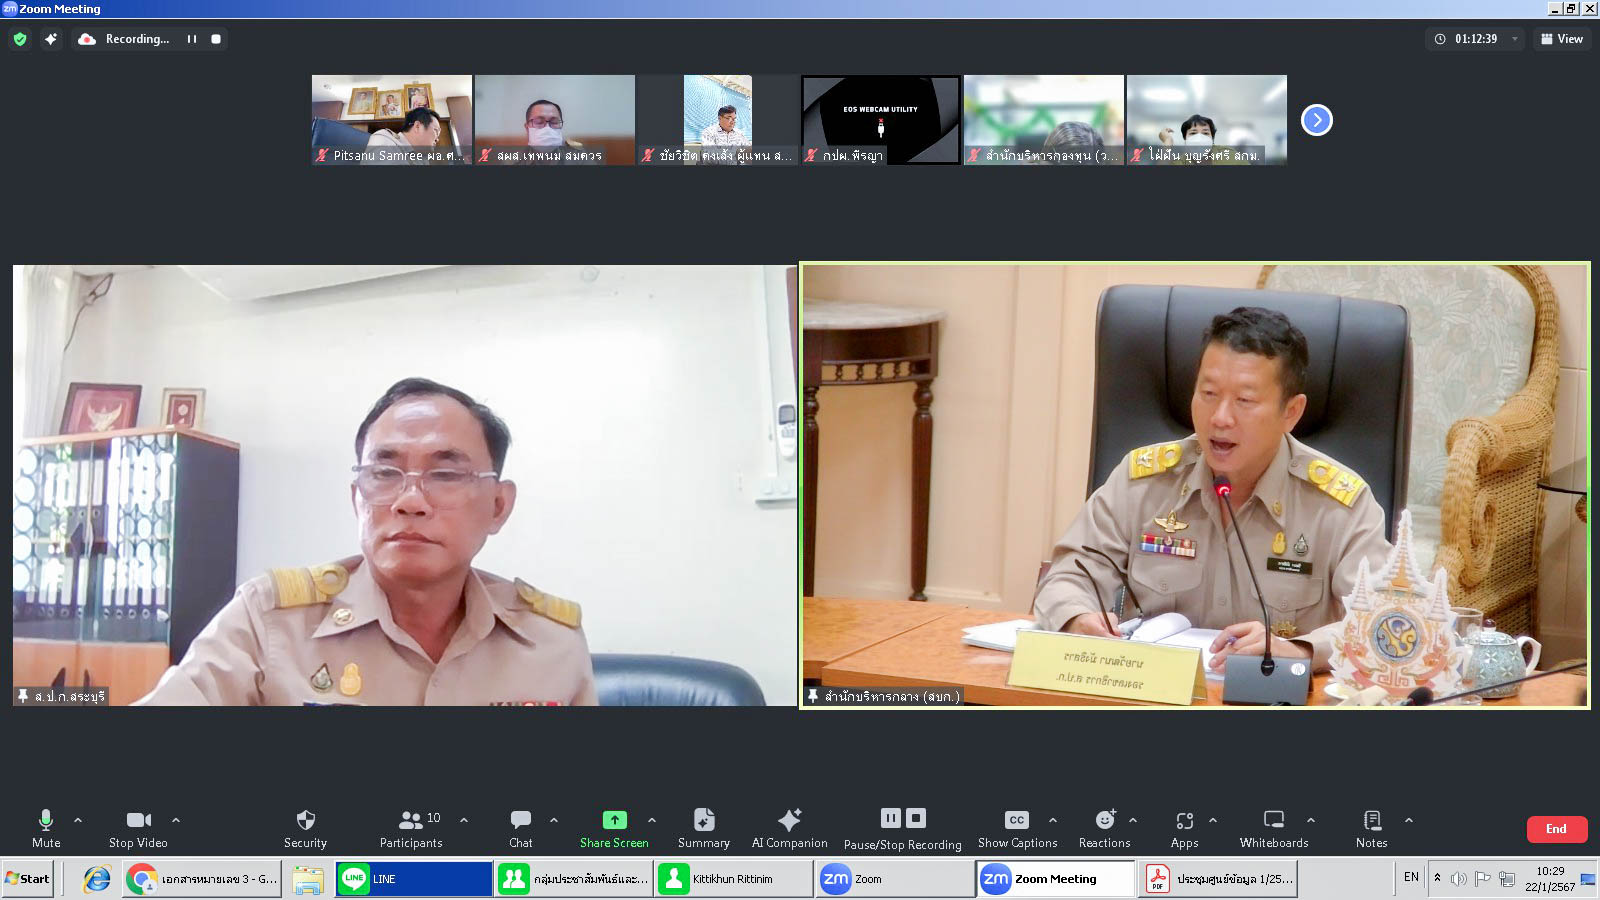The width and height of the screenshot is (1600, 900).
Task: Open Windows Start menu
Action: pos(27,879)
